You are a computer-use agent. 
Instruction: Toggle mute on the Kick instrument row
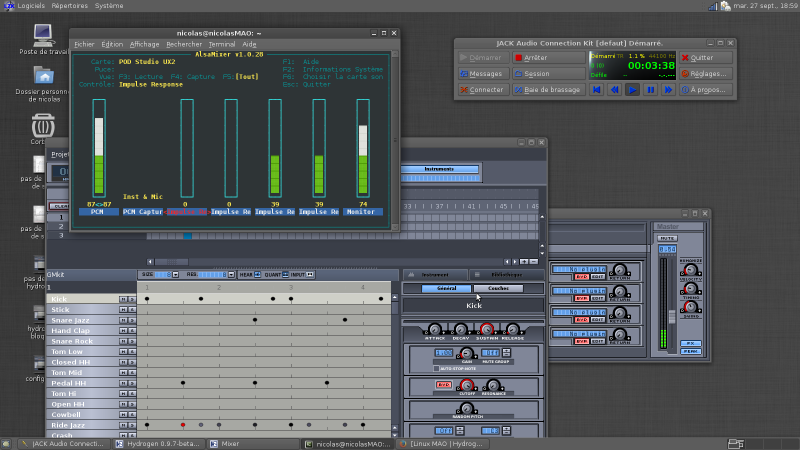tap(123, 298)
